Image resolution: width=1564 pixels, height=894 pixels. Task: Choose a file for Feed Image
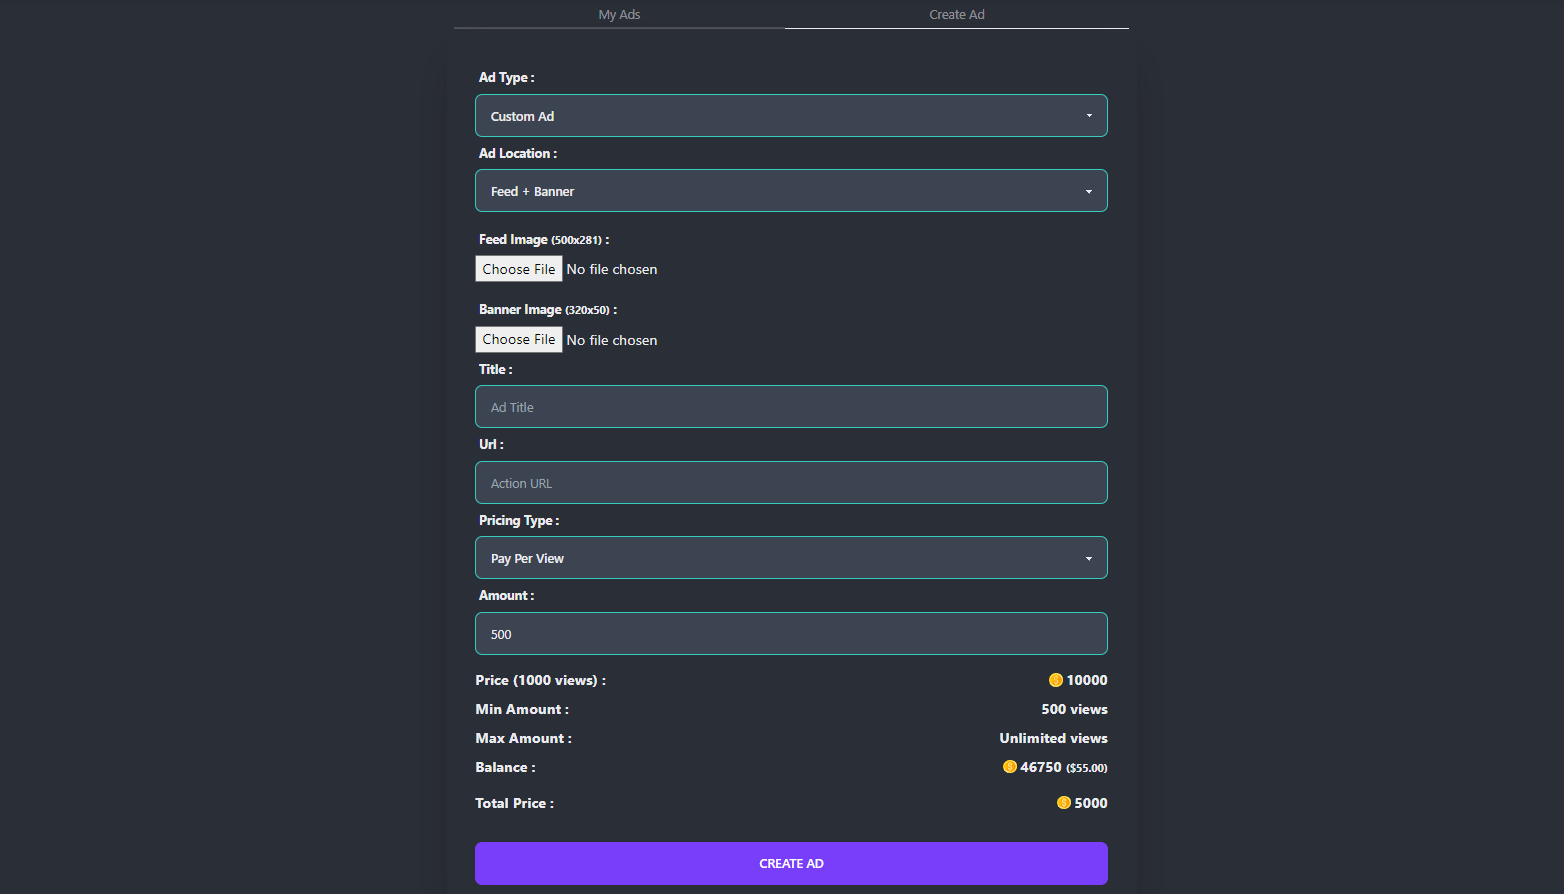click(x=518, y=269)
